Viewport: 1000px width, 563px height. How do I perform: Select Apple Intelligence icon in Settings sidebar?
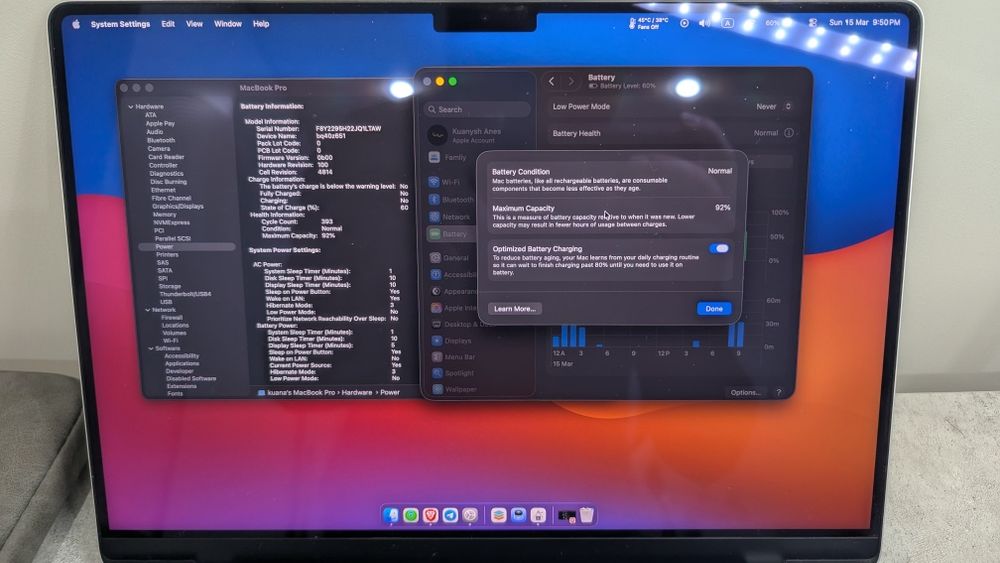click(x=436, y=308)
